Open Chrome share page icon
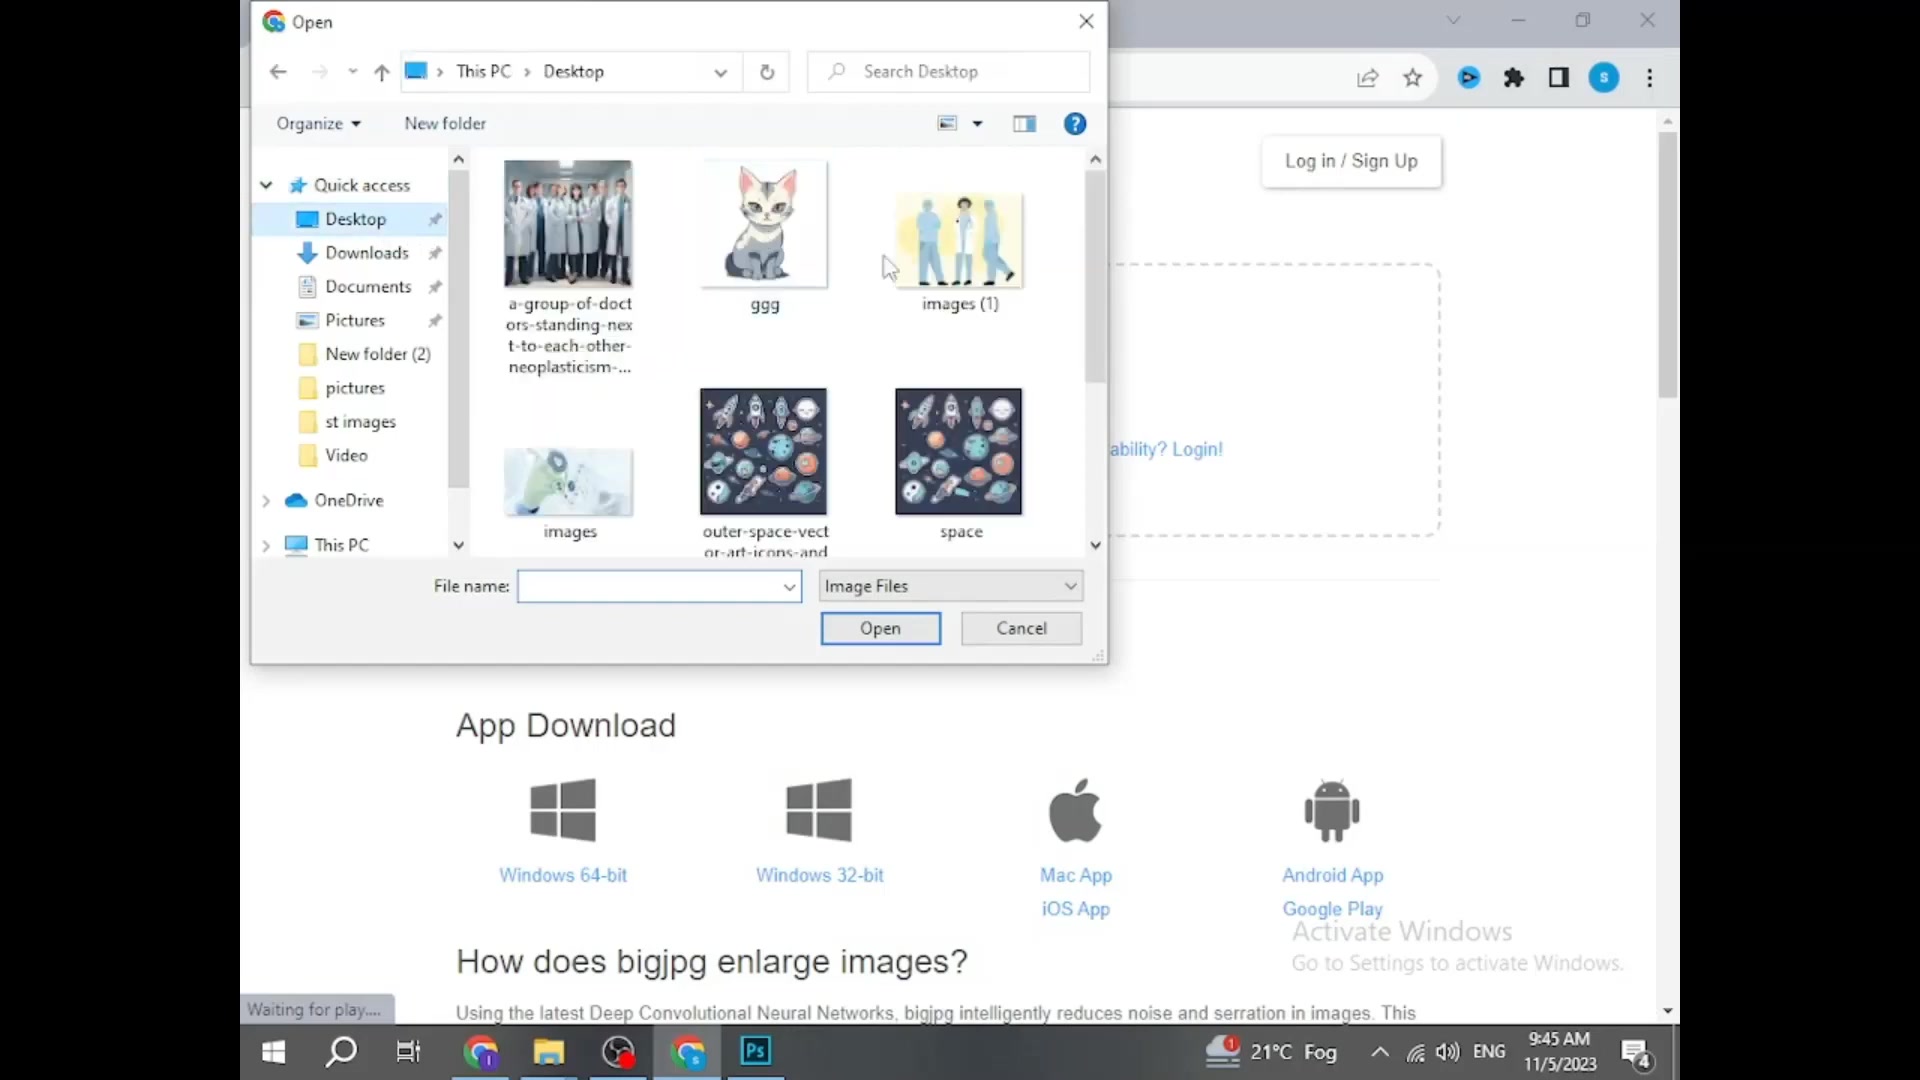The image size is (1920, 1080). tap(1367, 78)
